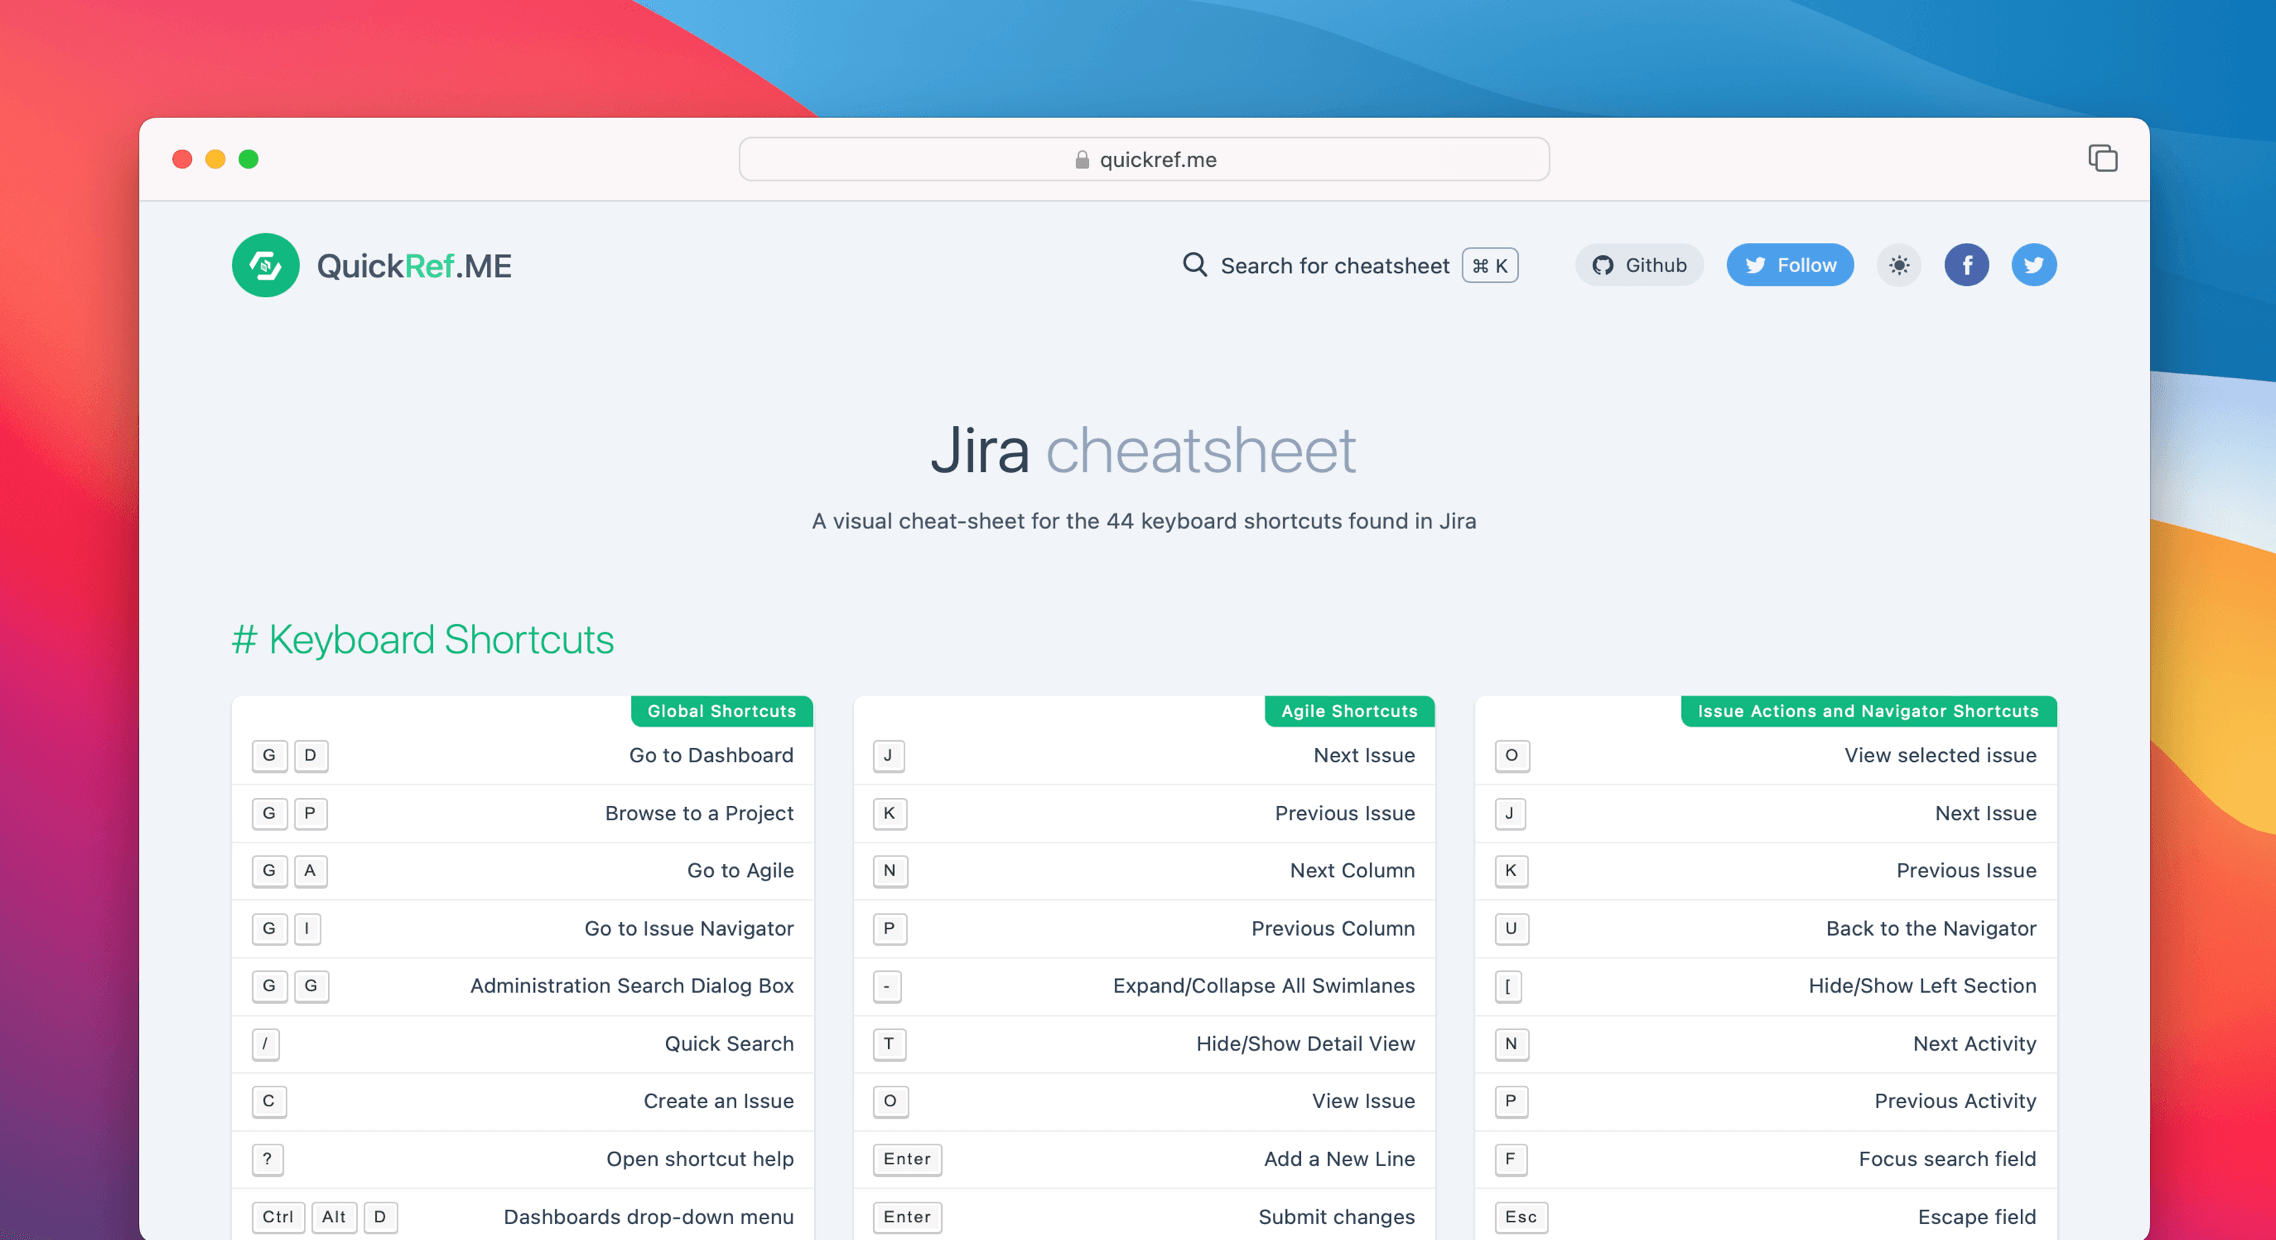Screen dimensions: 2276x1240
Task: Click the QuickRef.ME green logo icon
Action: tap(265, 265)
